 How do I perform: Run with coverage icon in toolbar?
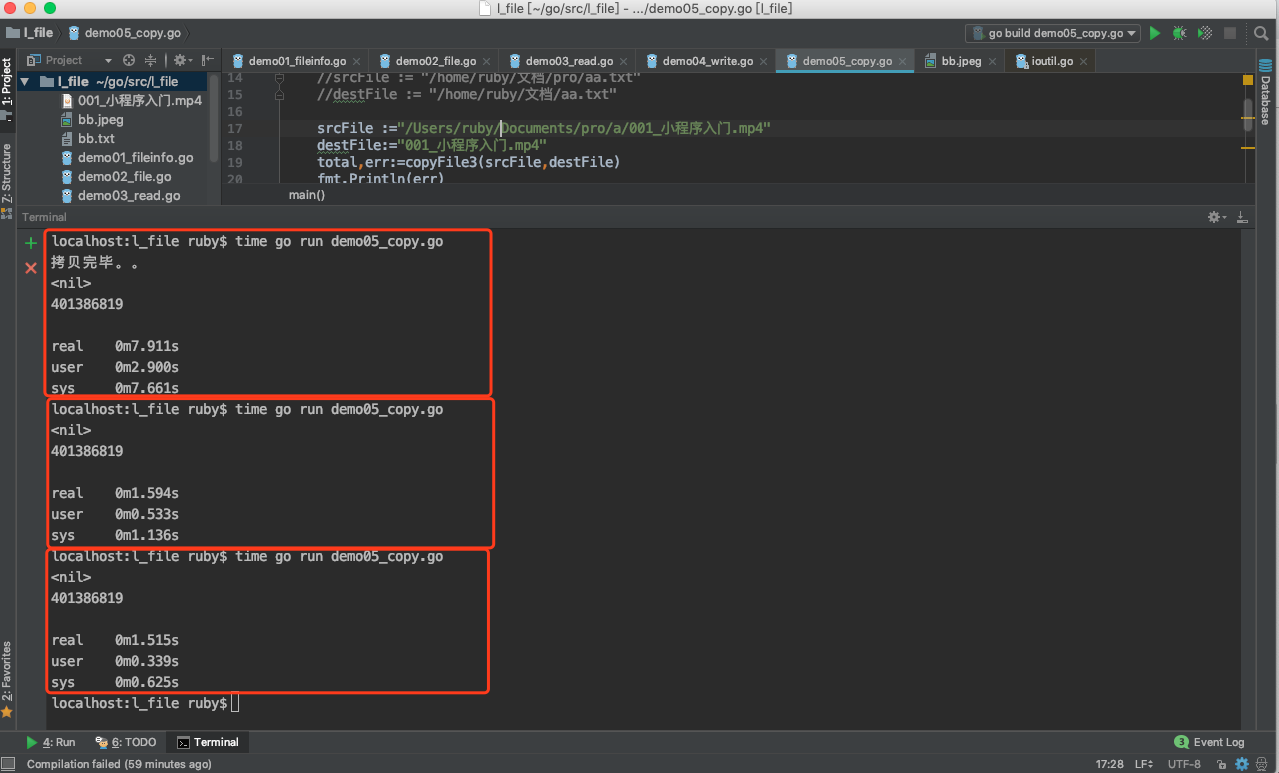[1205, 33]
